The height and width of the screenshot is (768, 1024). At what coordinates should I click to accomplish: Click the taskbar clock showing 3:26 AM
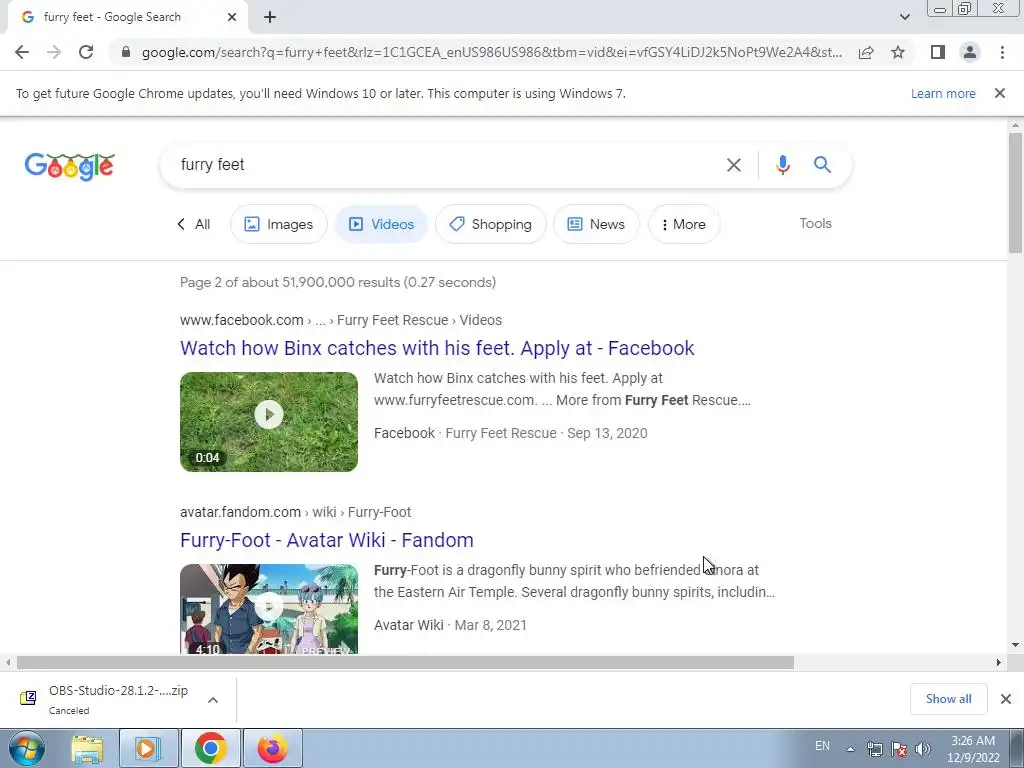tap(973, 749)
